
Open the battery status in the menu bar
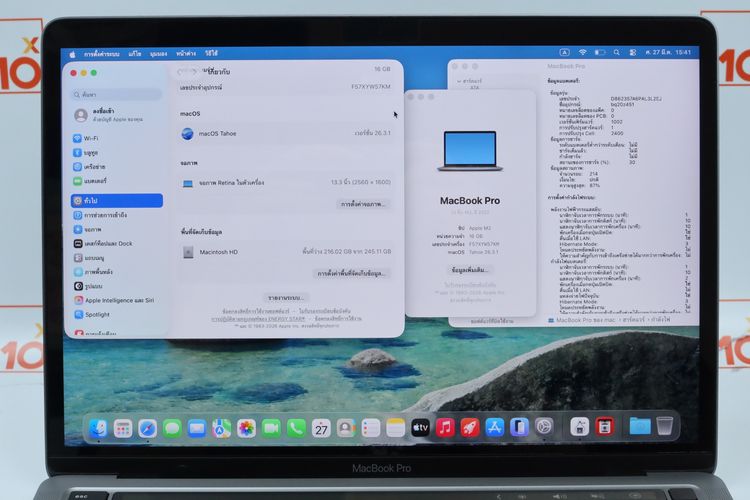(600, 52)
